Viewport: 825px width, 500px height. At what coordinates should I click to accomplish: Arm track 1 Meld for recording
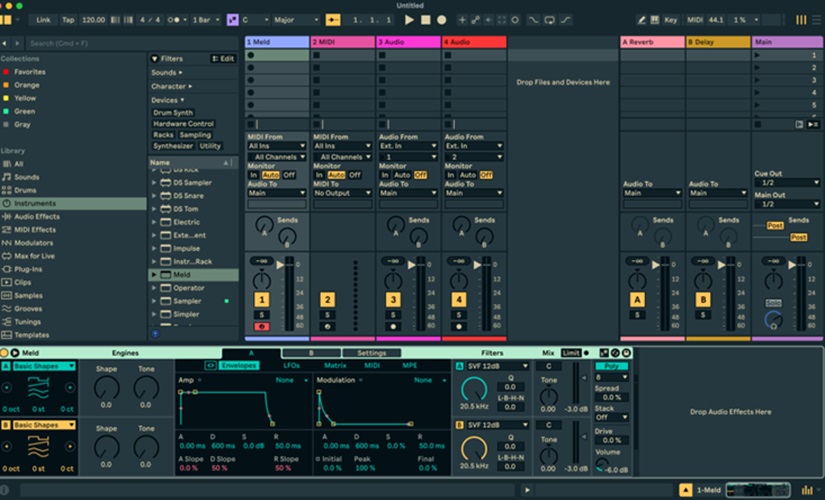(261, 327)
